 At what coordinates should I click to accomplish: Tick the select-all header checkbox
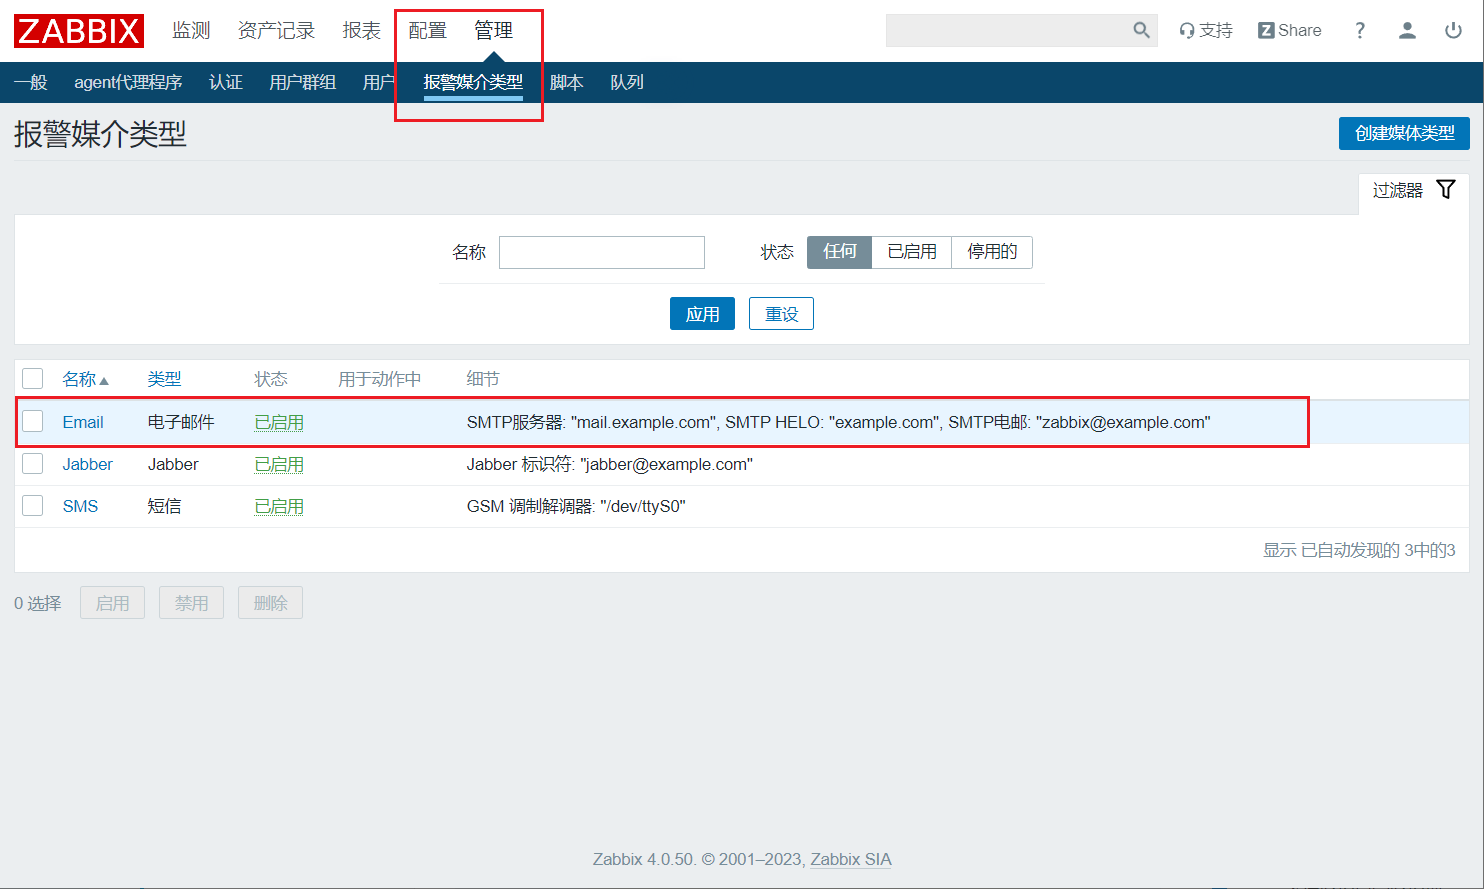pyautogui.click(x=33, y=378)
